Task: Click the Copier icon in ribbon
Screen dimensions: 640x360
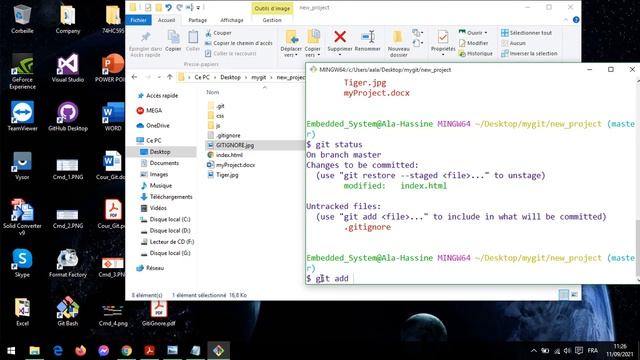Action: [173, 41]
